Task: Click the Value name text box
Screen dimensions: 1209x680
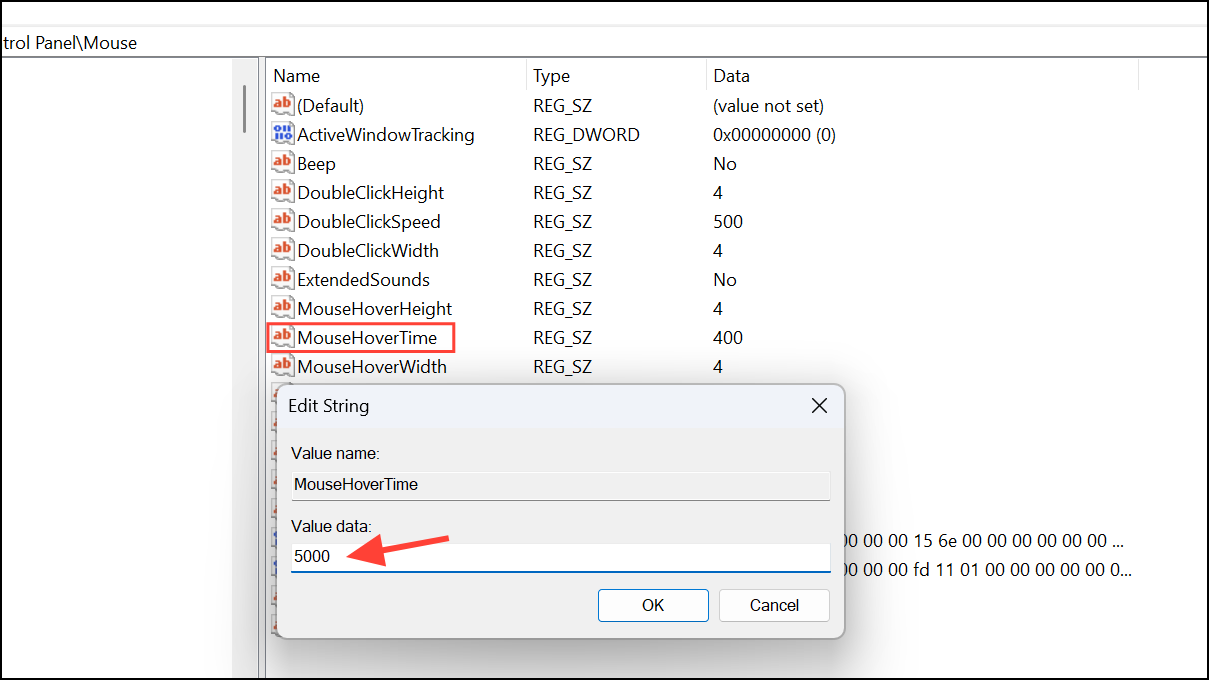Action: [x=560, y=485]
